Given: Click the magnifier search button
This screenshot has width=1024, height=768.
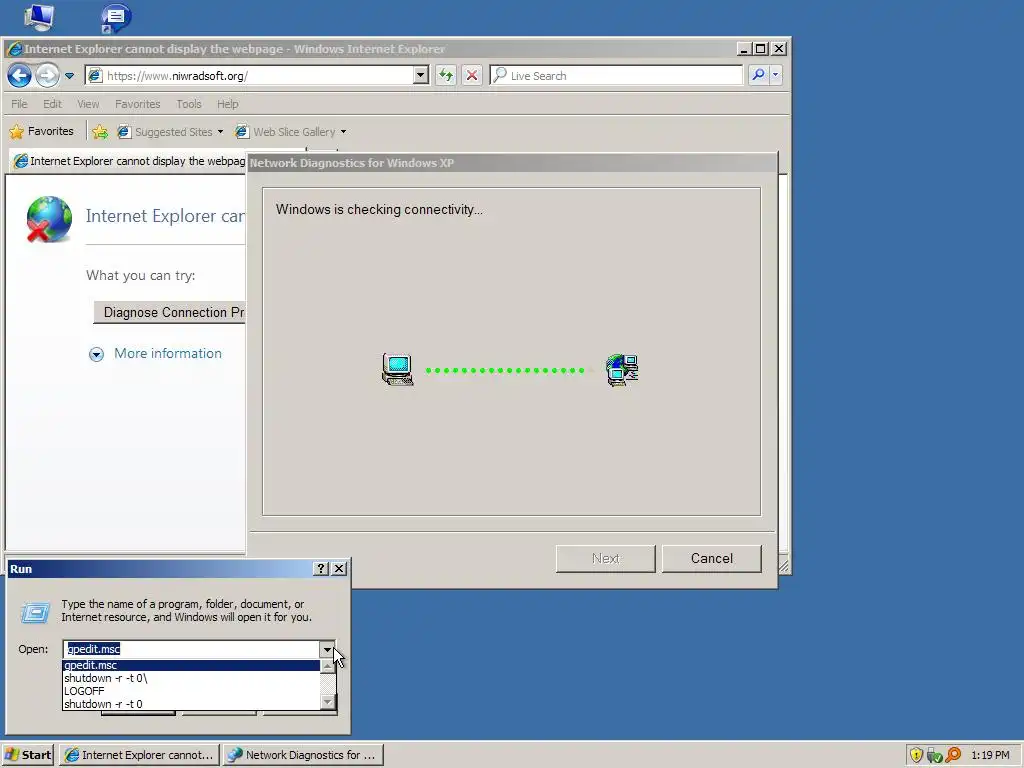Looking at the screenshot, I should pyautogui.click(x=758, y=75).
